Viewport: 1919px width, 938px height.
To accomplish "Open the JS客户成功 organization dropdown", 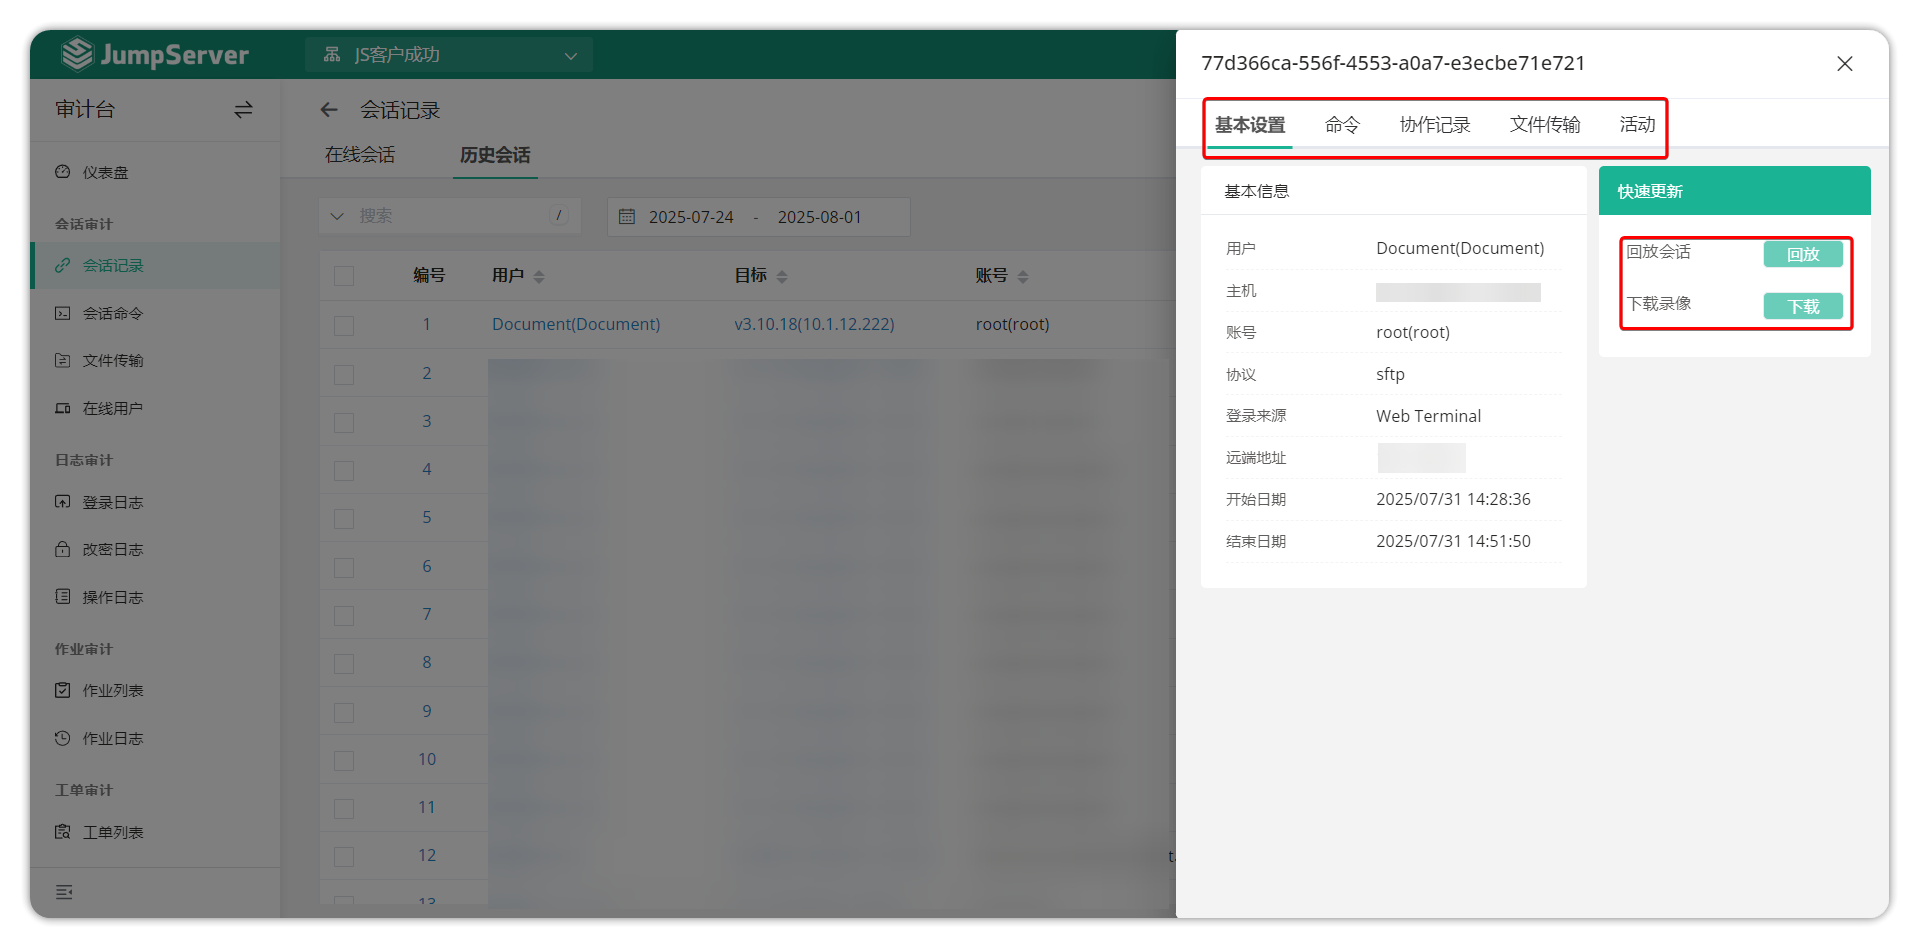I will (449, 54).
